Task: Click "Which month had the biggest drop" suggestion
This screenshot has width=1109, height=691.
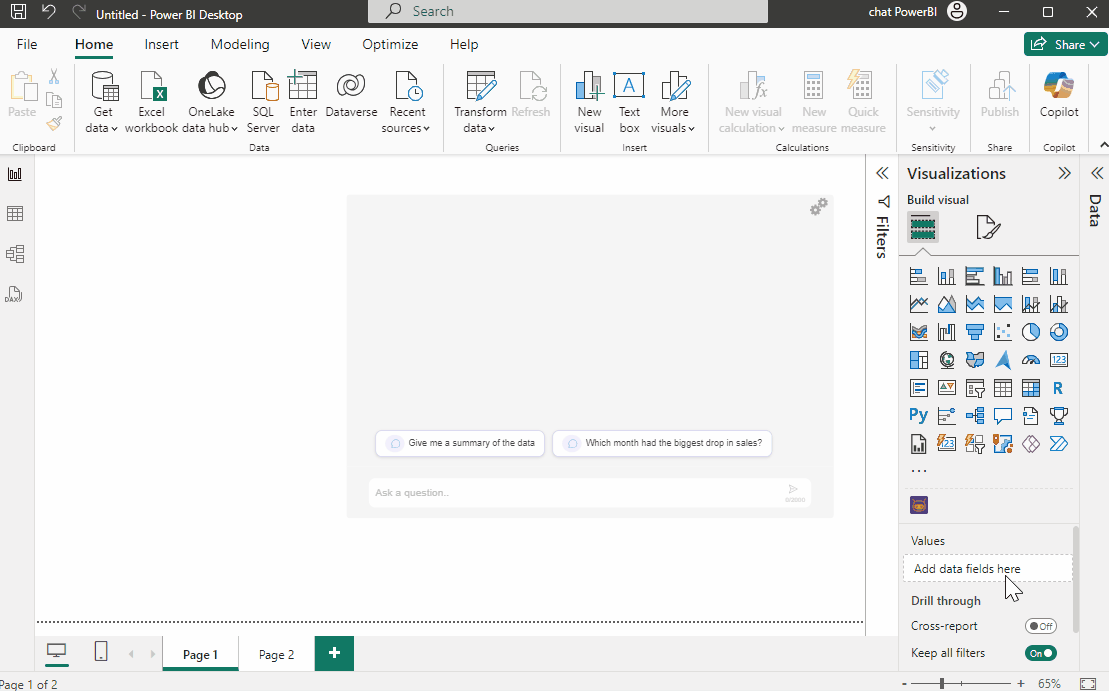Action: [662, 443]
